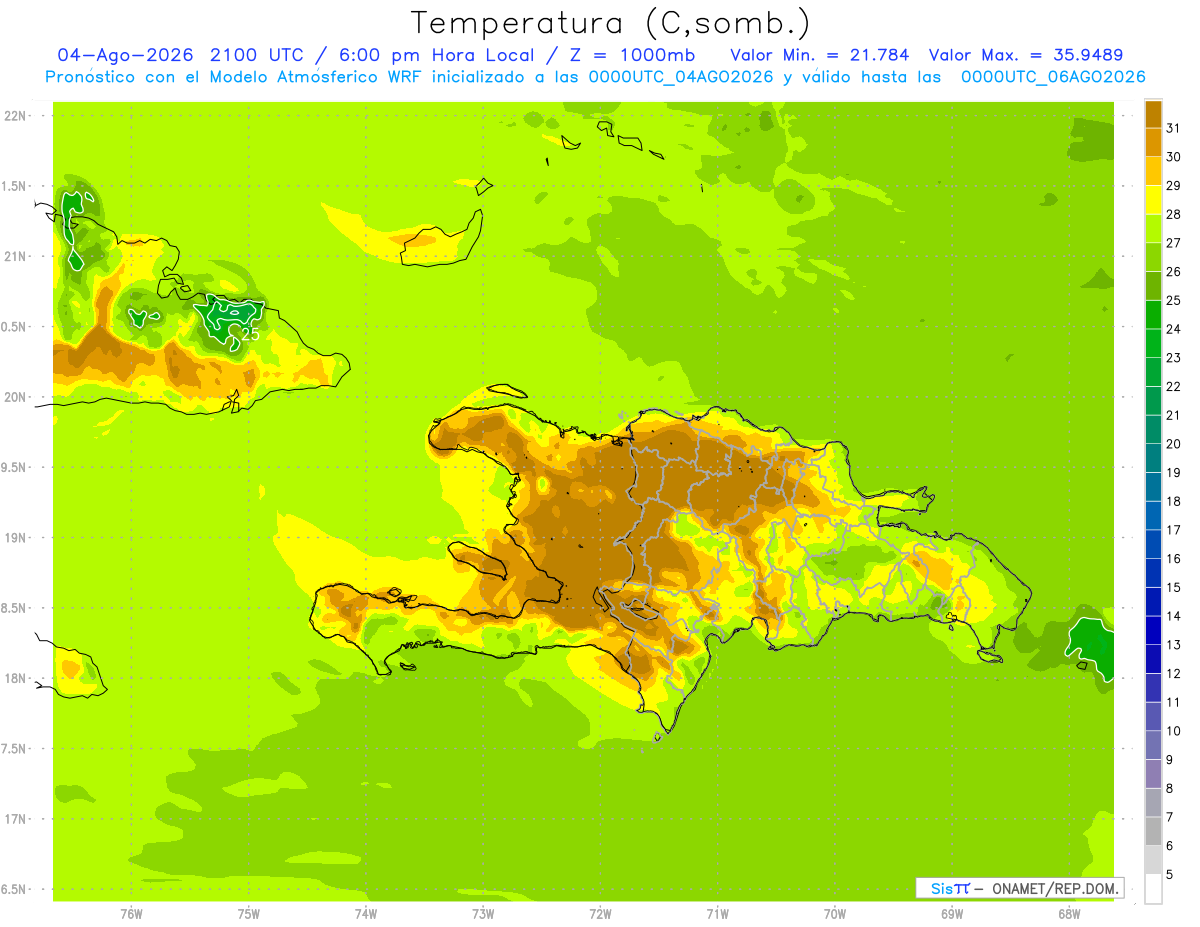Pick the teal swatch between 19 and 20
The image size is (1200, 927).
(1153, 458)
